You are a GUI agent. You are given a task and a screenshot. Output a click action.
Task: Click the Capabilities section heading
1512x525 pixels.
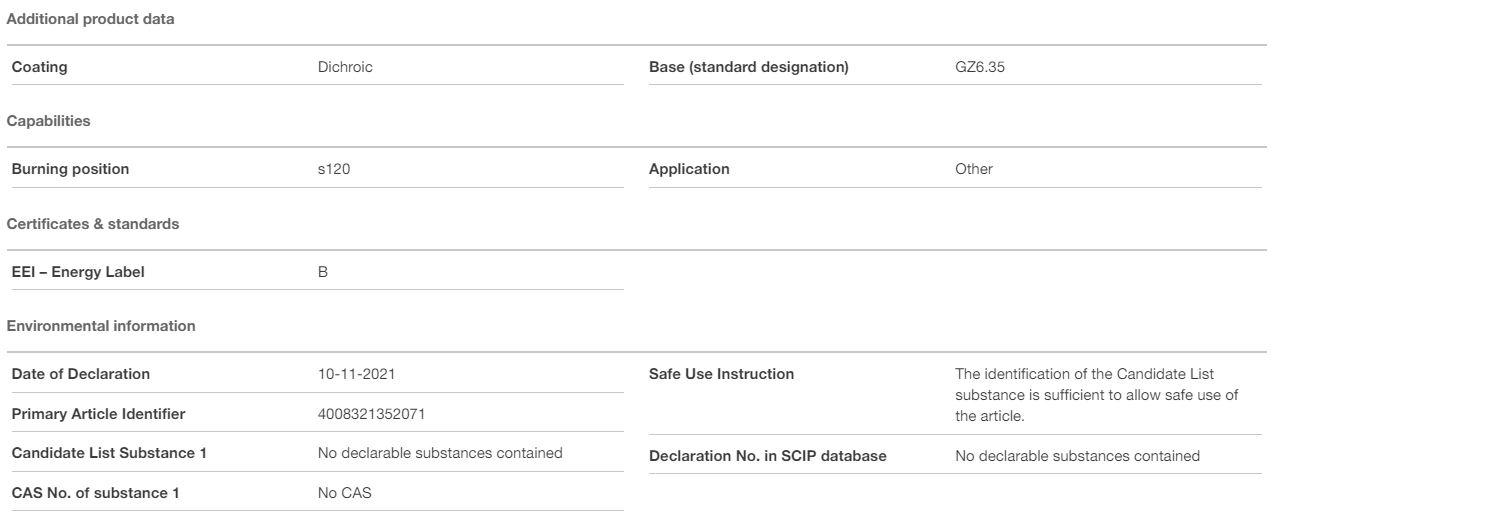click(49, 121)
